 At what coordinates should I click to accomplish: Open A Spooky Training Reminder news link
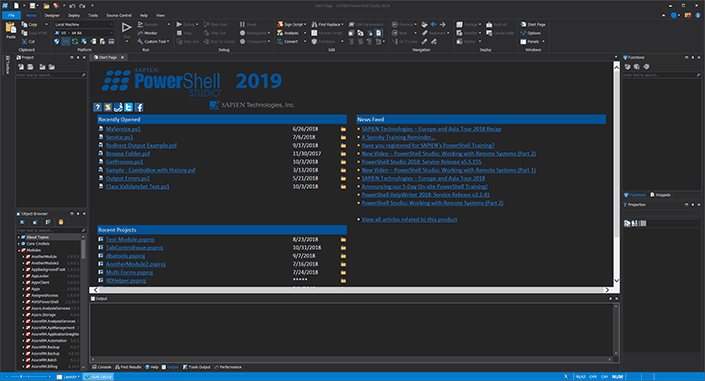398,137
